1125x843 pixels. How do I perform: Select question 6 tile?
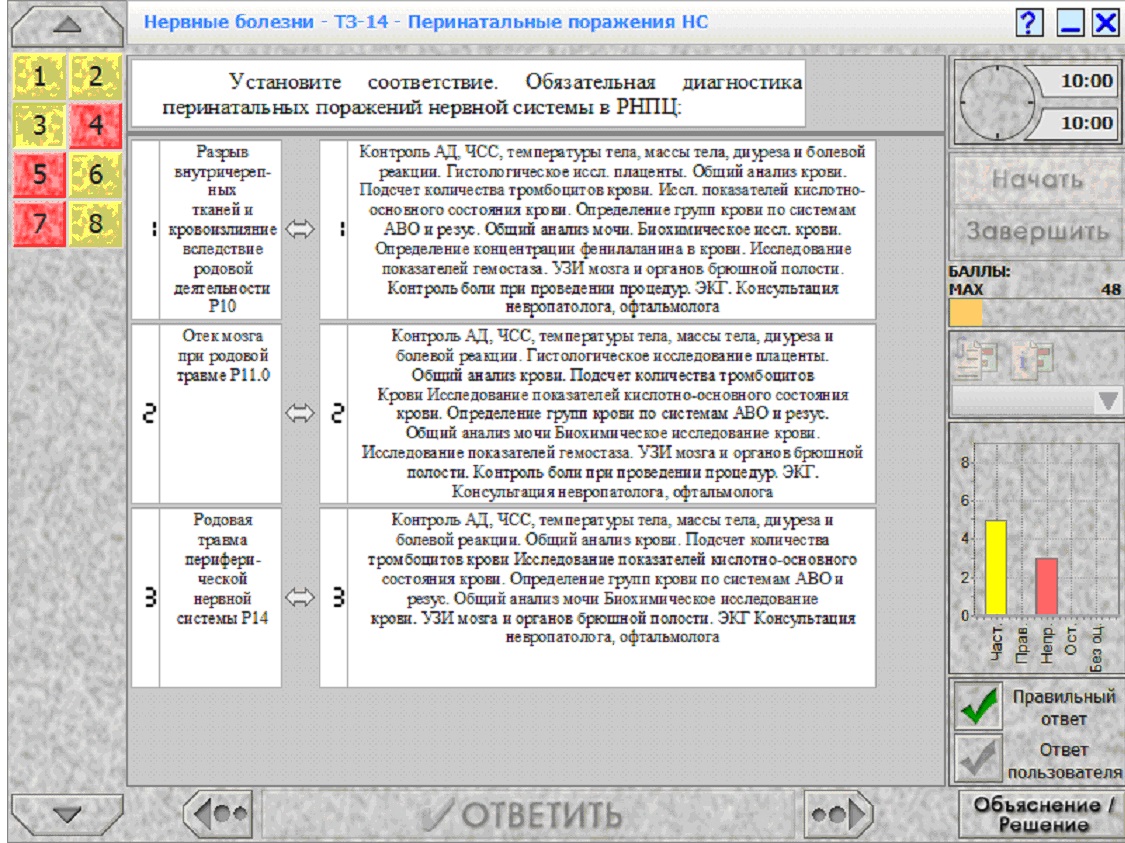tap(95, 174)
